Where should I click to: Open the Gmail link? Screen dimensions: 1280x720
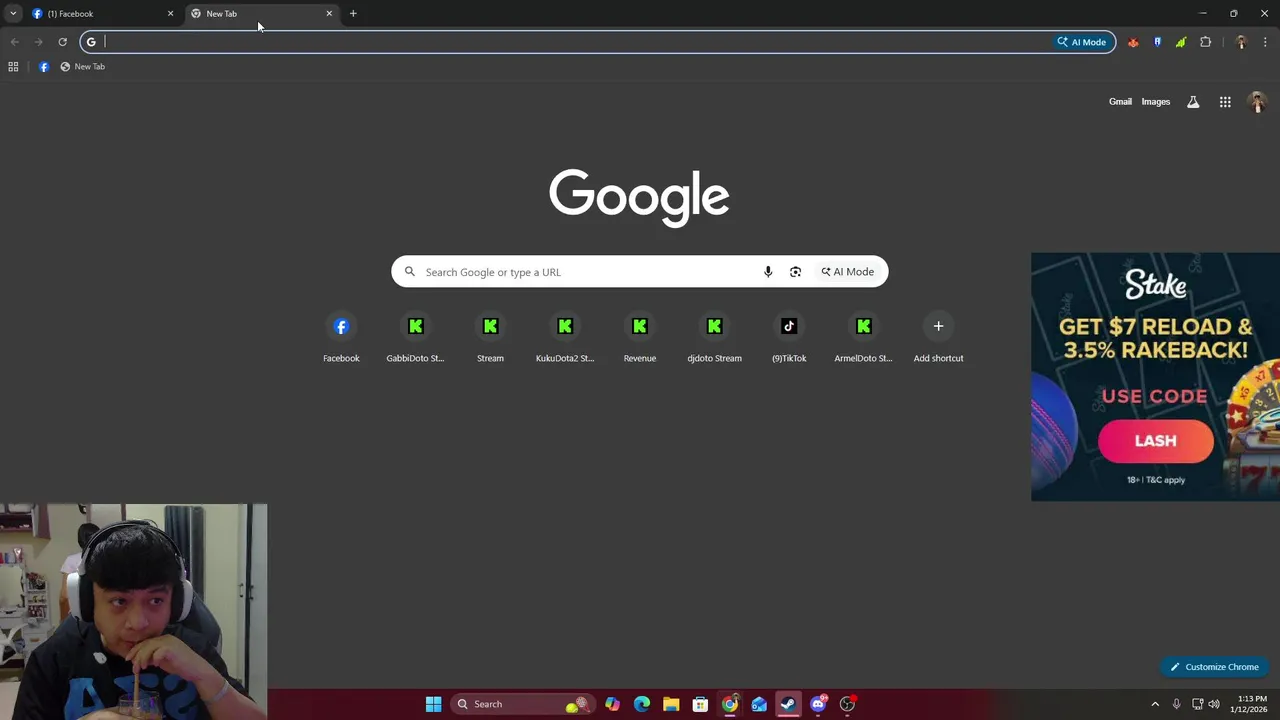[x=1120, y=102]
